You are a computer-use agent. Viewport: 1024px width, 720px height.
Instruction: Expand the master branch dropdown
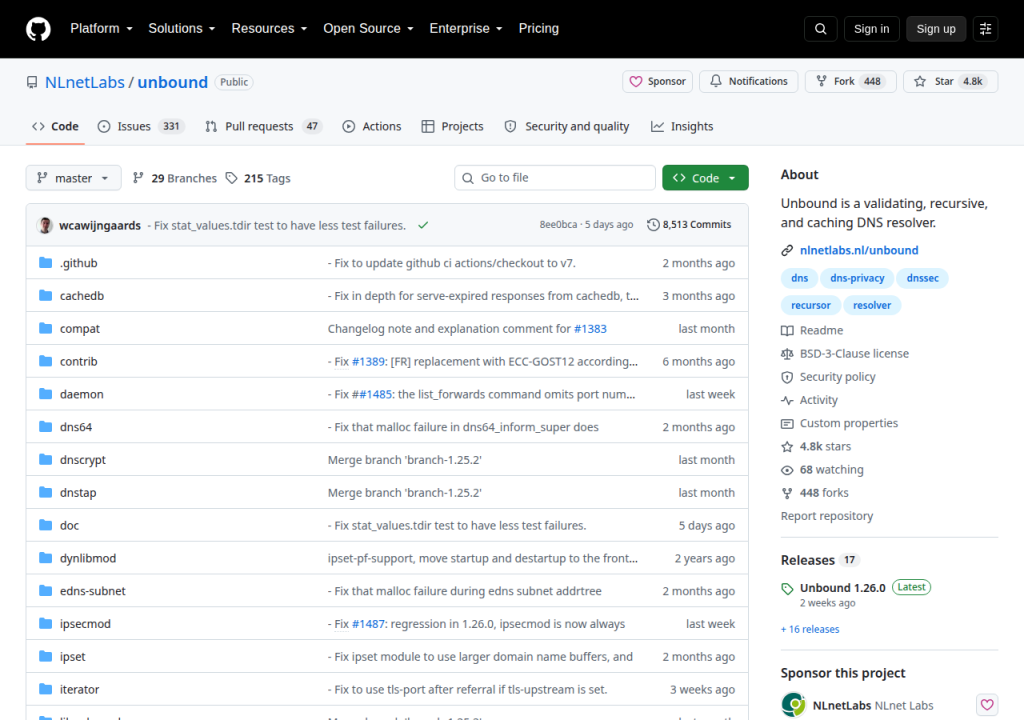[x=73, y=178]
